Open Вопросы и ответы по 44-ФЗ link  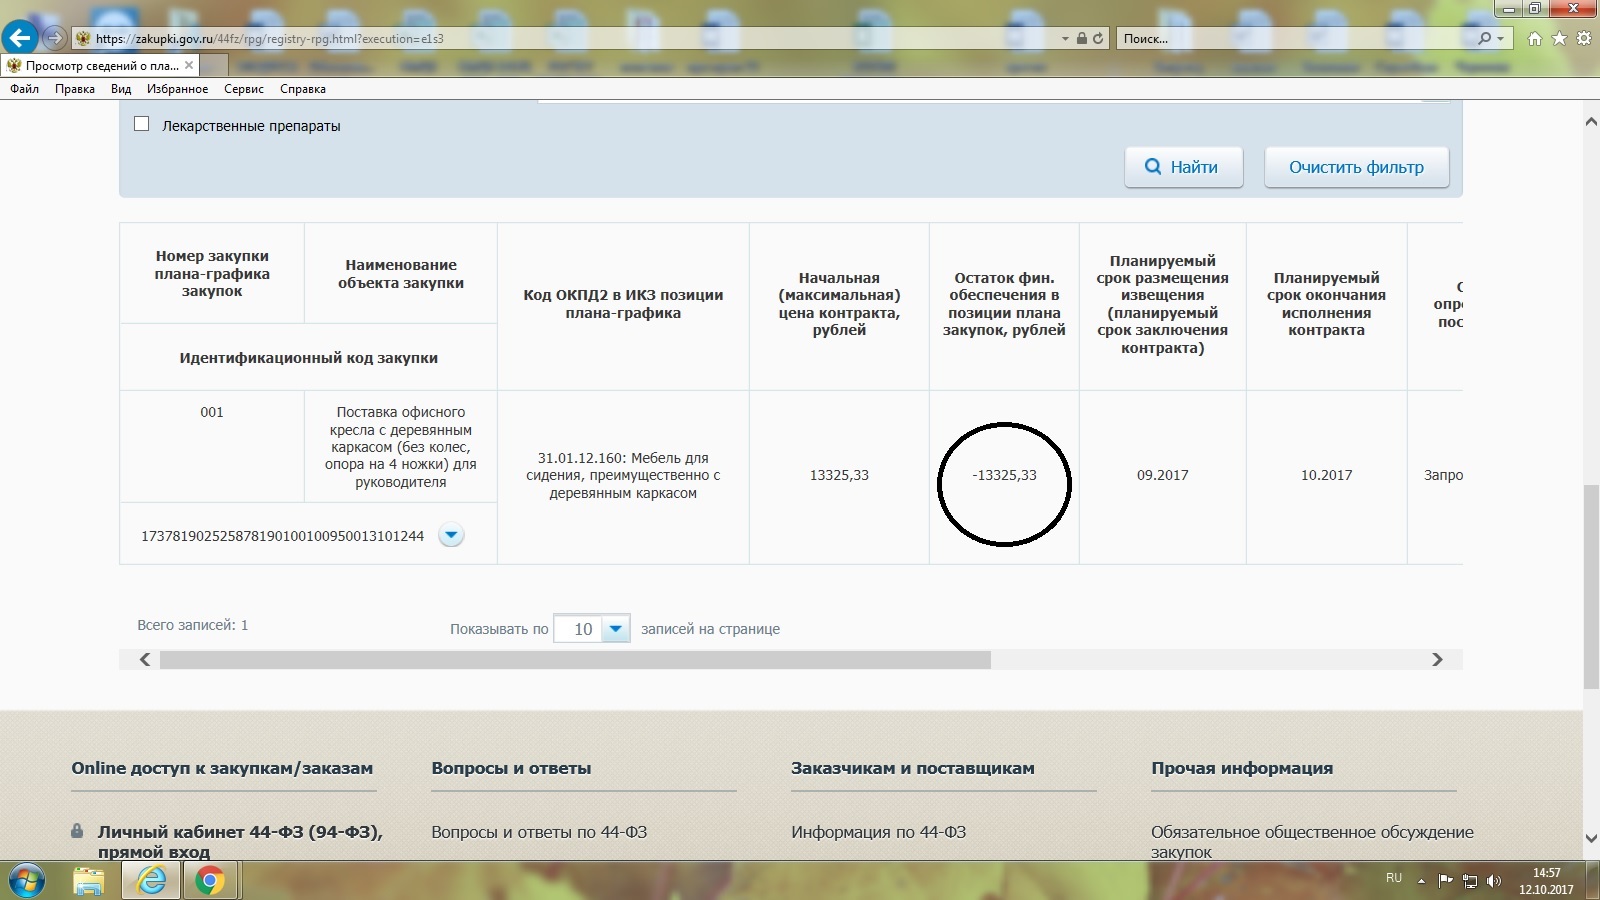point(539,832)
